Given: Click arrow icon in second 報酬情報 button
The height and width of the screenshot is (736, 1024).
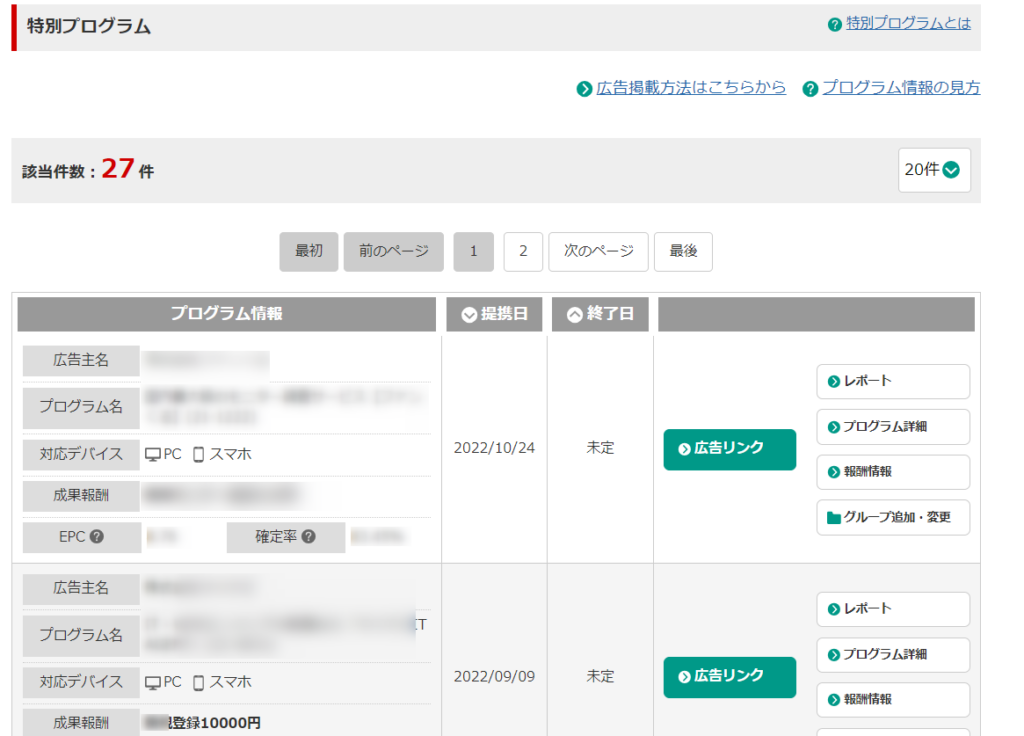Looking at the screenshot, I should pos(833,700).
